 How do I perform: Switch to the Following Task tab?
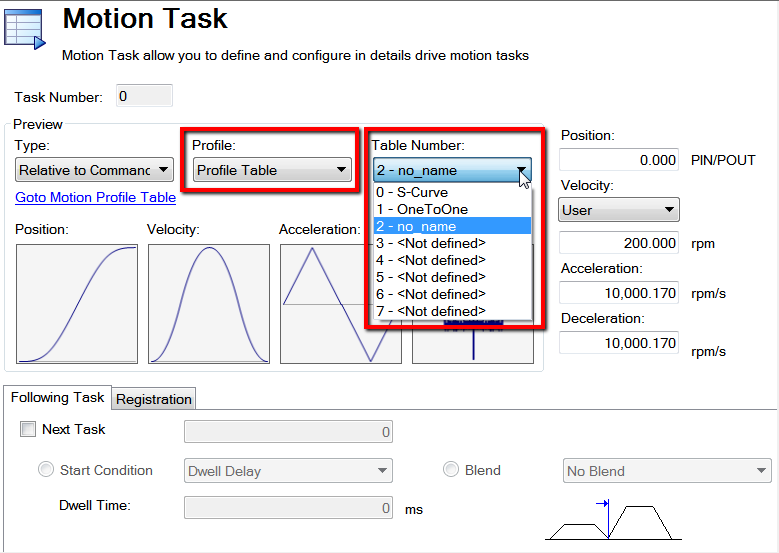pos(57,397)
